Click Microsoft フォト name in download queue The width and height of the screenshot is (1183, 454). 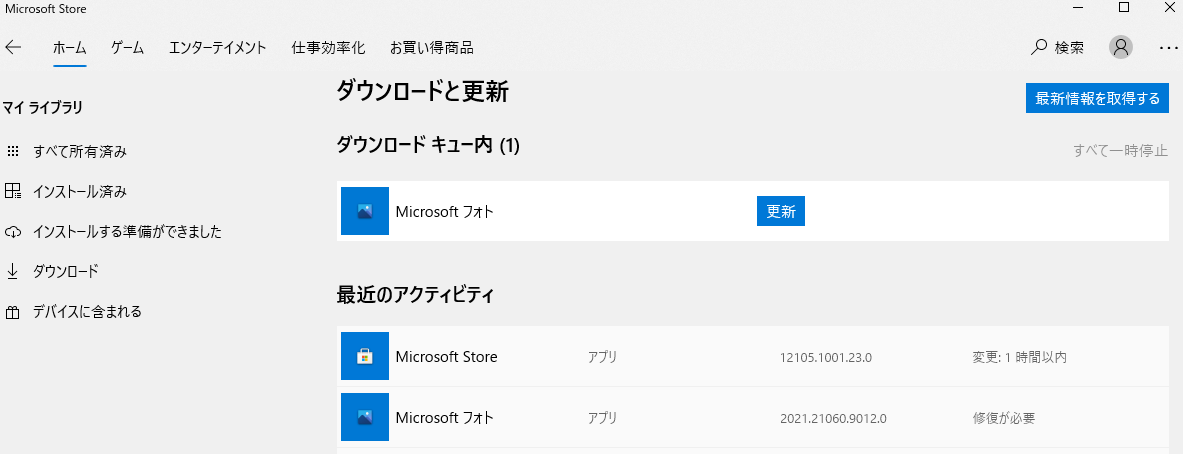pyautogui.click(x=444, y=212)
